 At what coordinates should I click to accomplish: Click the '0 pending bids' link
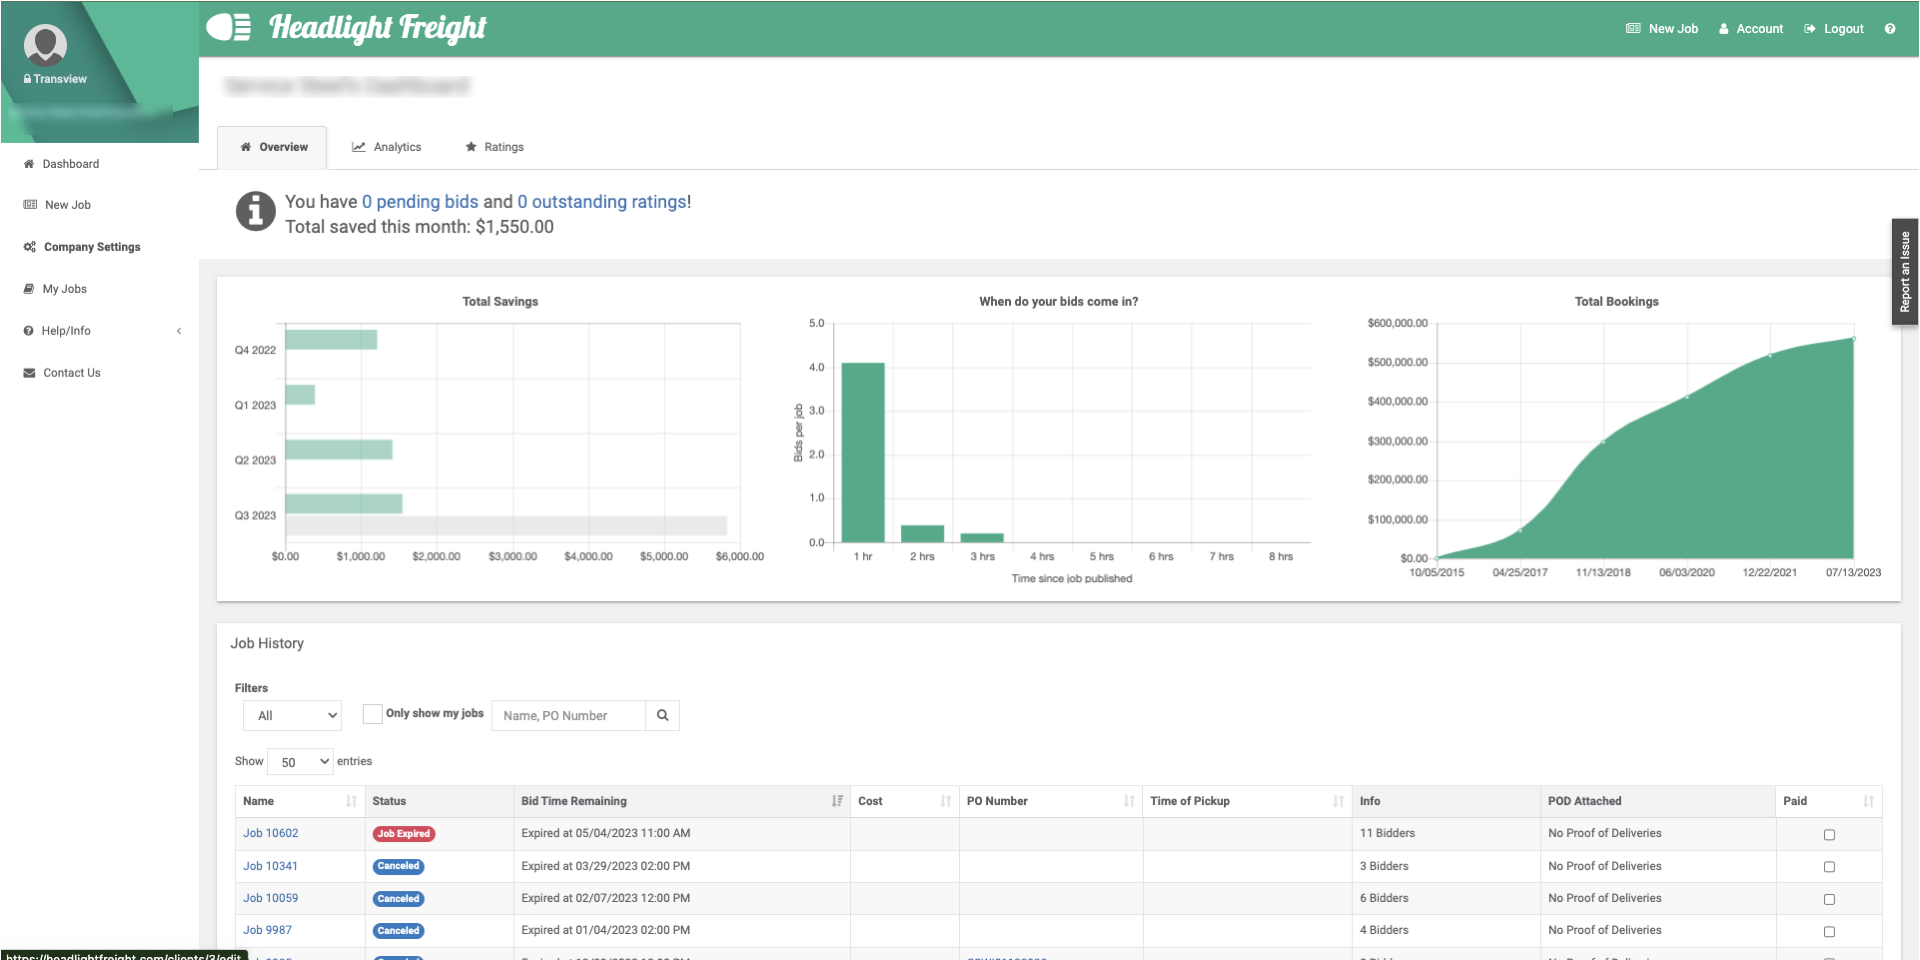click(420, 201)
